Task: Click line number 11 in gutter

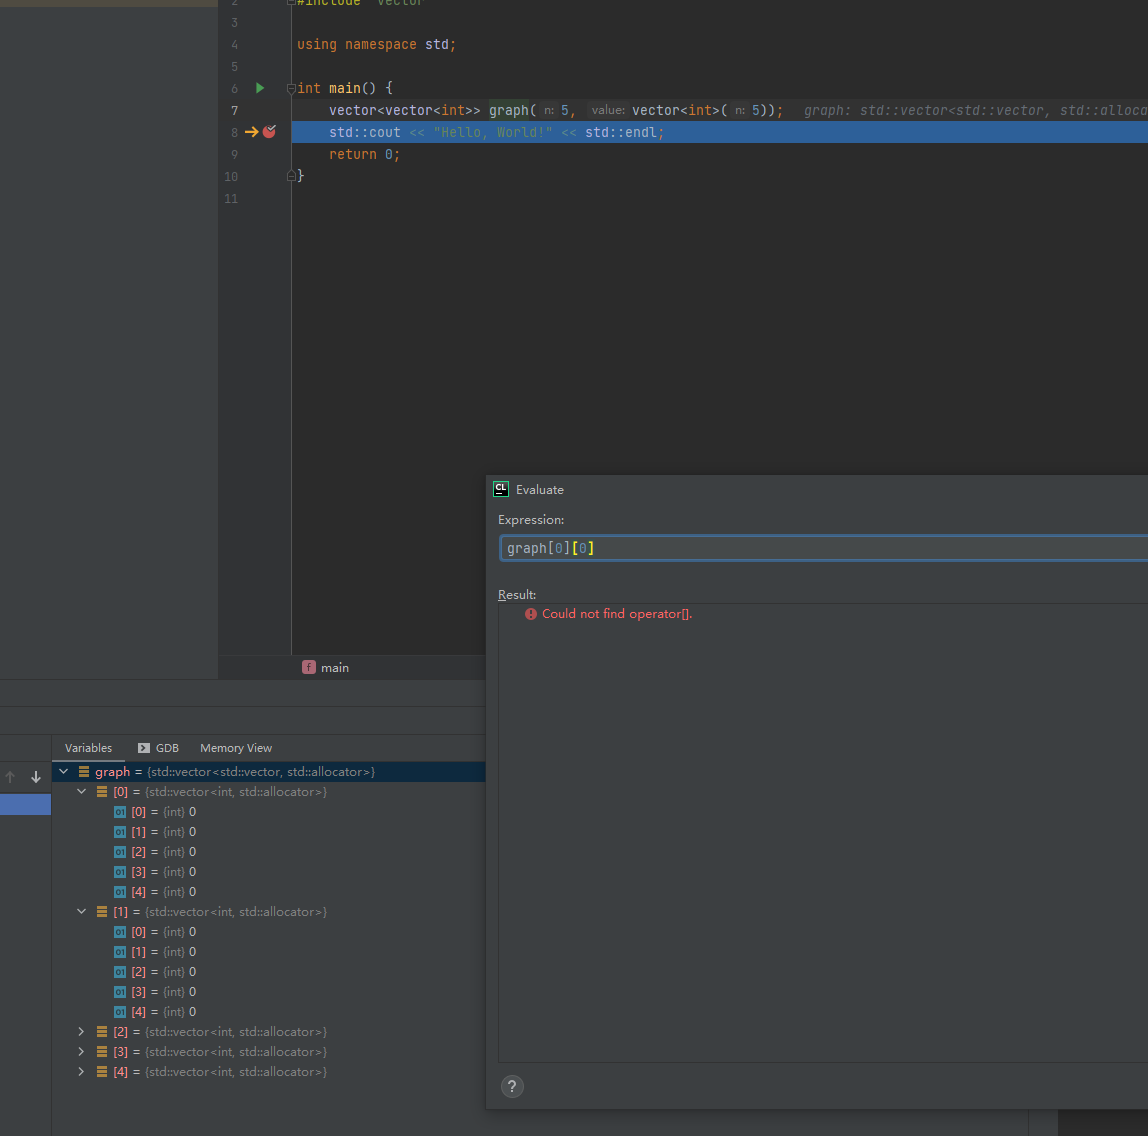Action: (231, 198)
